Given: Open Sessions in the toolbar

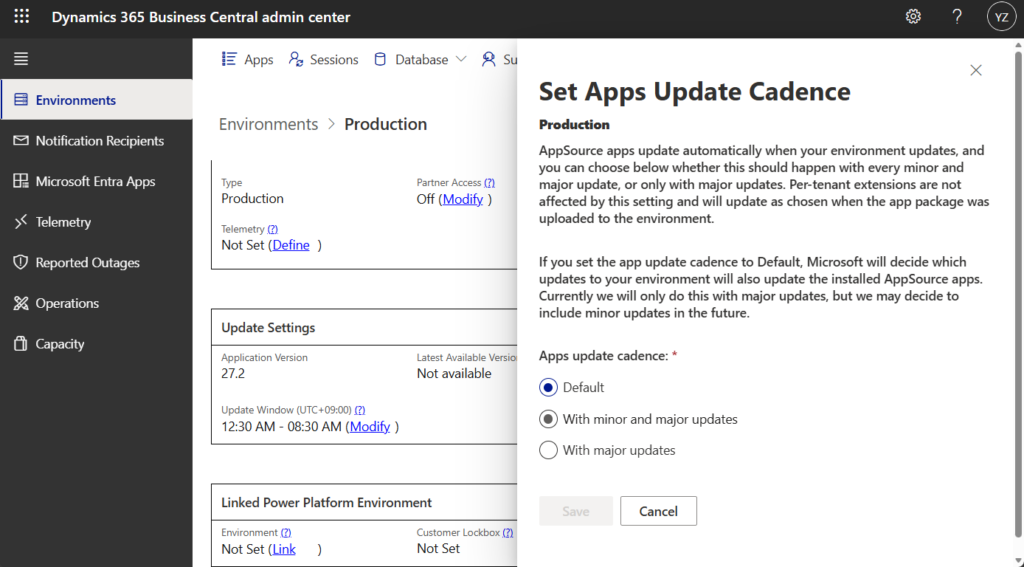Looking at the screenshot, I should click(x=323, y=60).
